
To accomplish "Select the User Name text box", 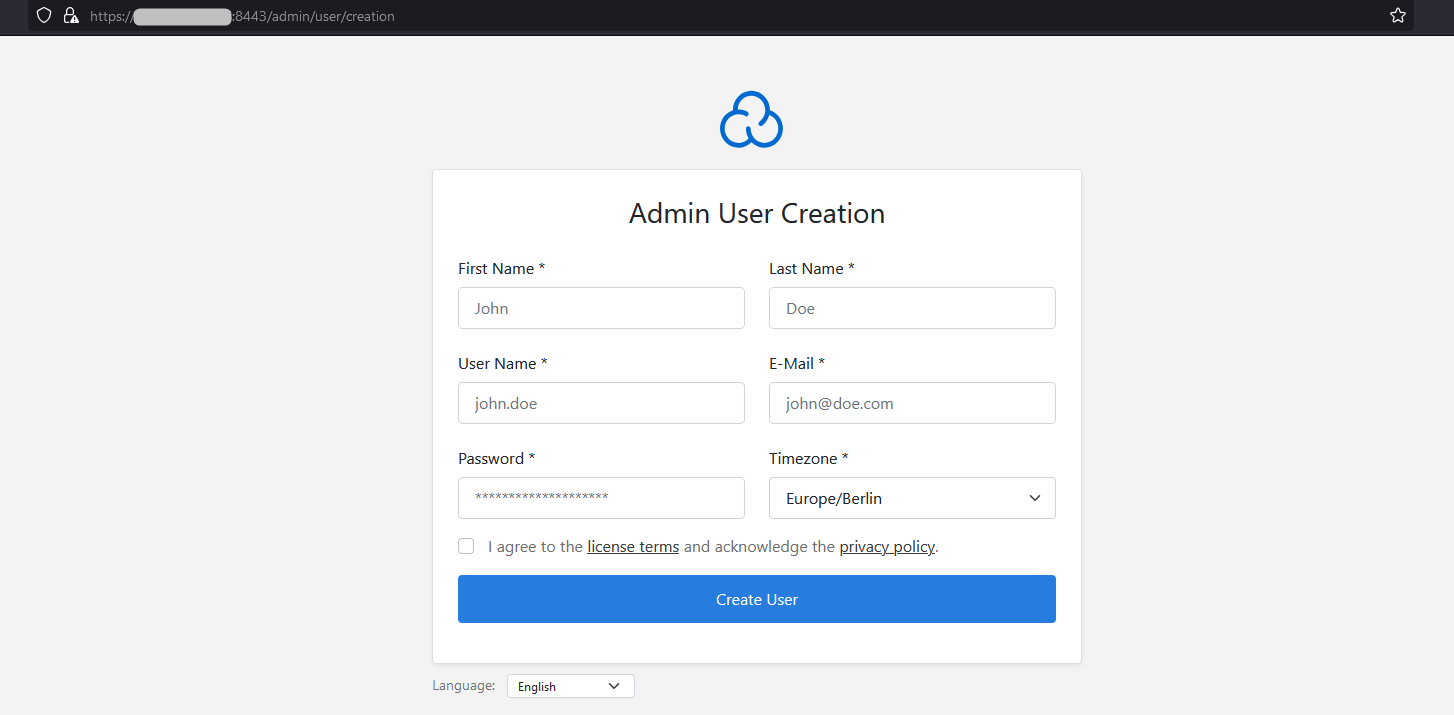I will click(601, 403).
